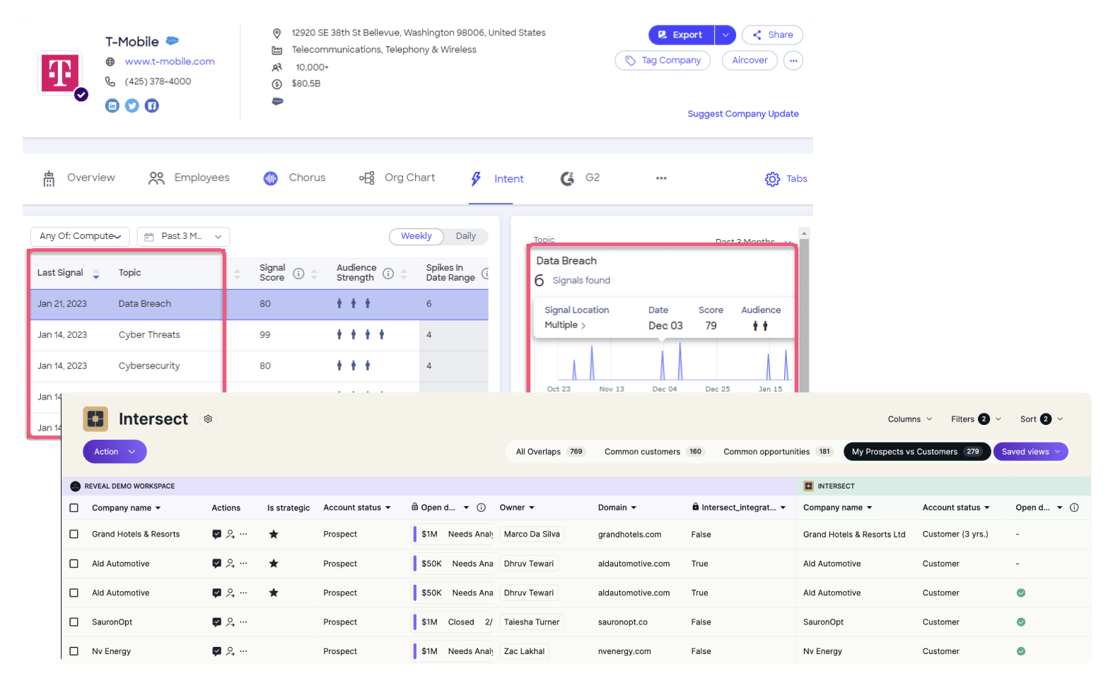Switch to the Employees tab

pyautogui.click(x=189, y=178)
